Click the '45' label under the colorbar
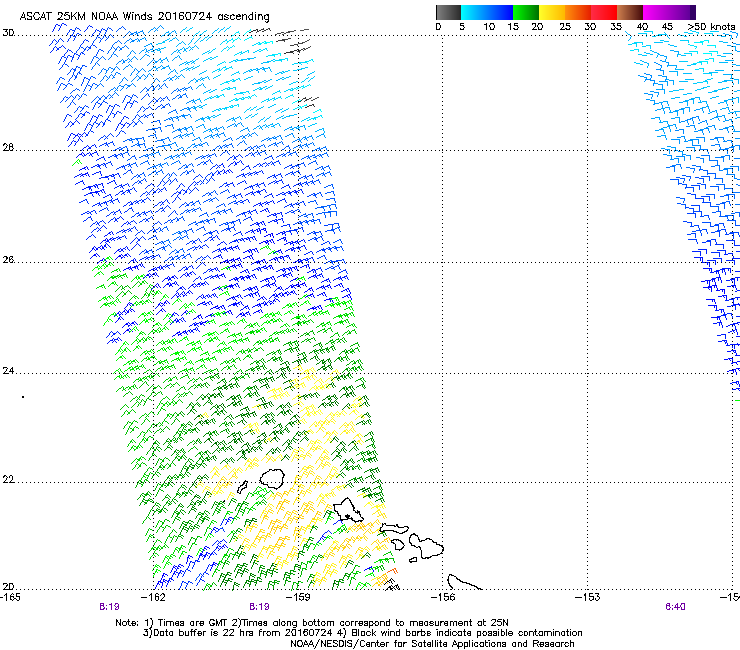Screen dimensions: 740x650 (667, 27)
